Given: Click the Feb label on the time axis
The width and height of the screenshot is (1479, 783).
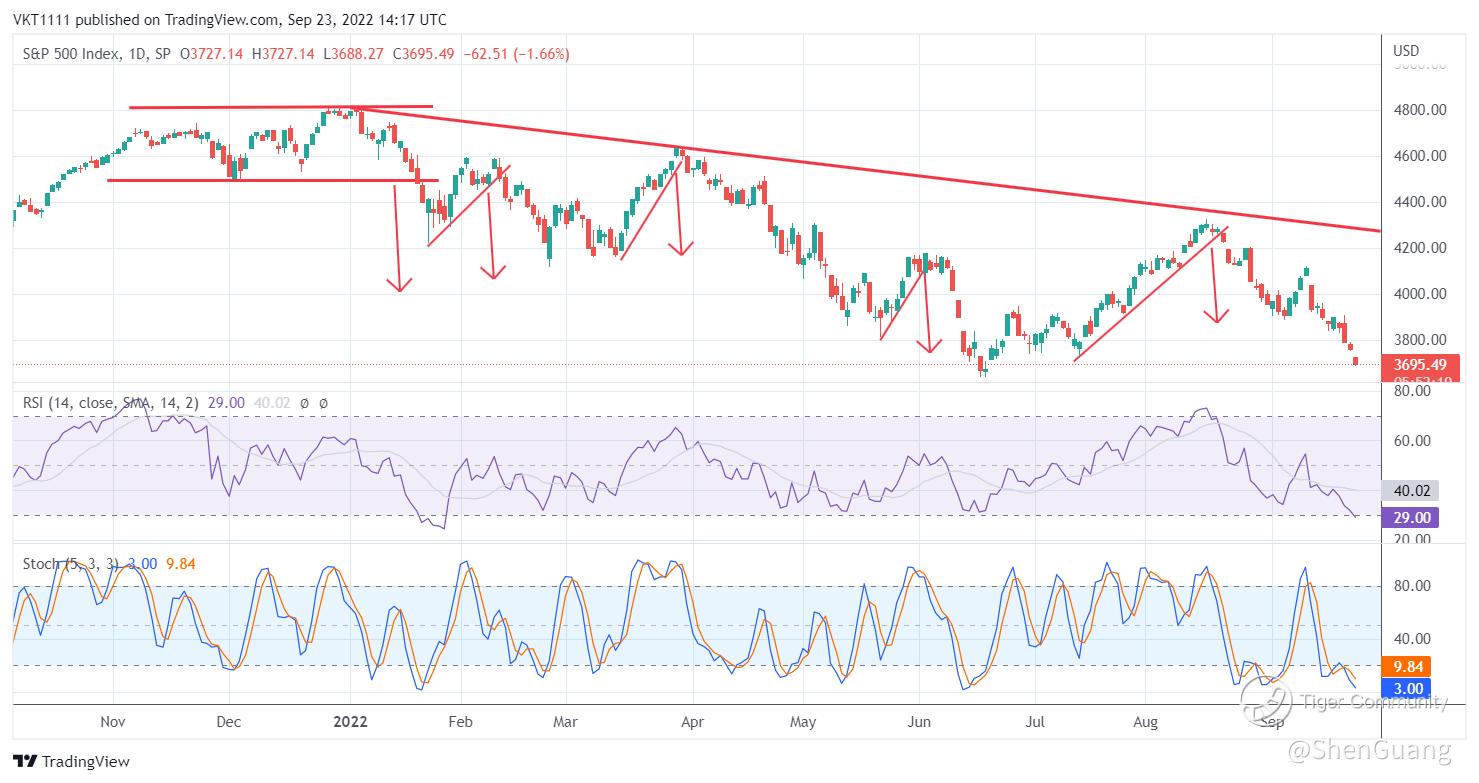Looking at the screenshot, I should point(460,722).
